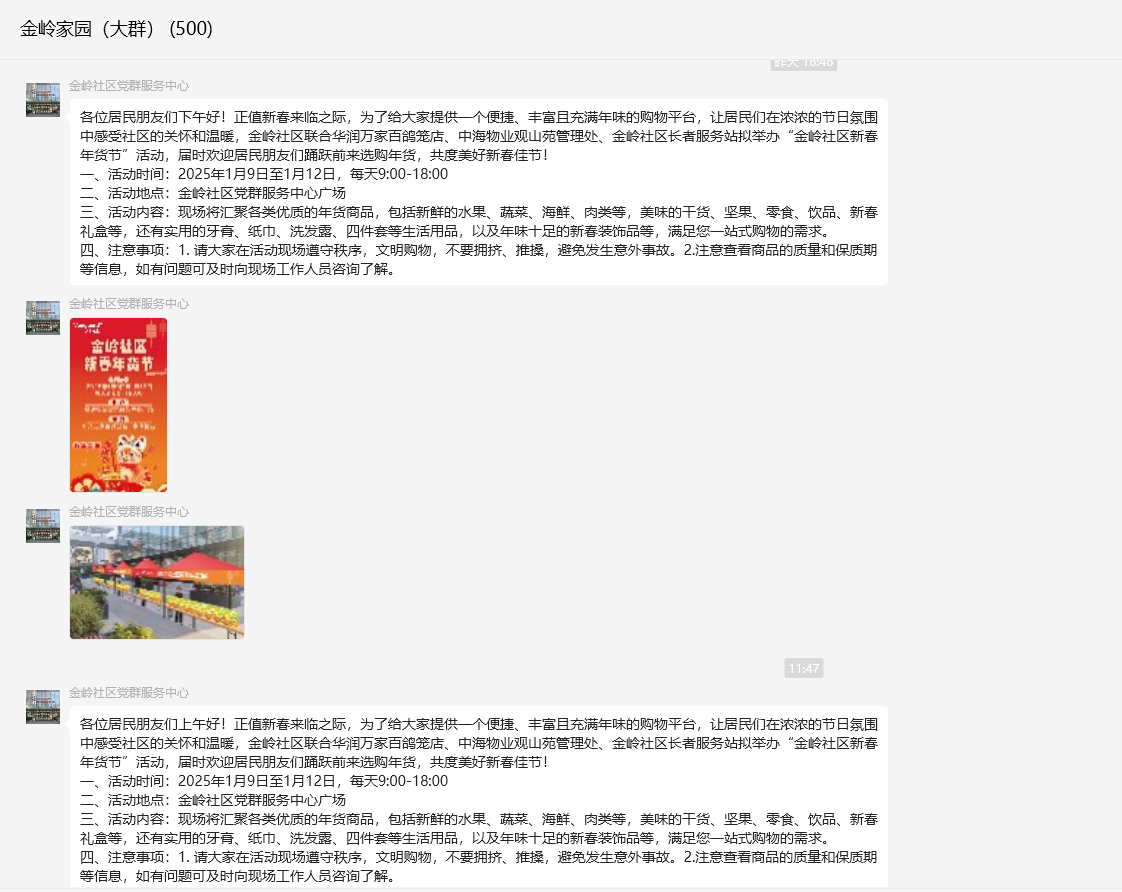Click the mascot on the red poster
Image resolution: width=1122 pixels, height=892 pixels.
(130, 453)
